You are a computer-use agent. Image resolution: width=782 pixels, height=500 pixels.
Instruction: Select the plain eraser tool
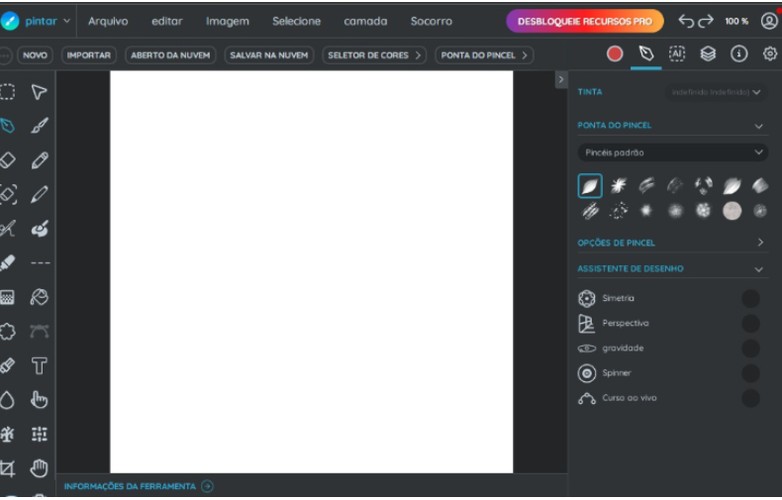(x=7, y=160)
